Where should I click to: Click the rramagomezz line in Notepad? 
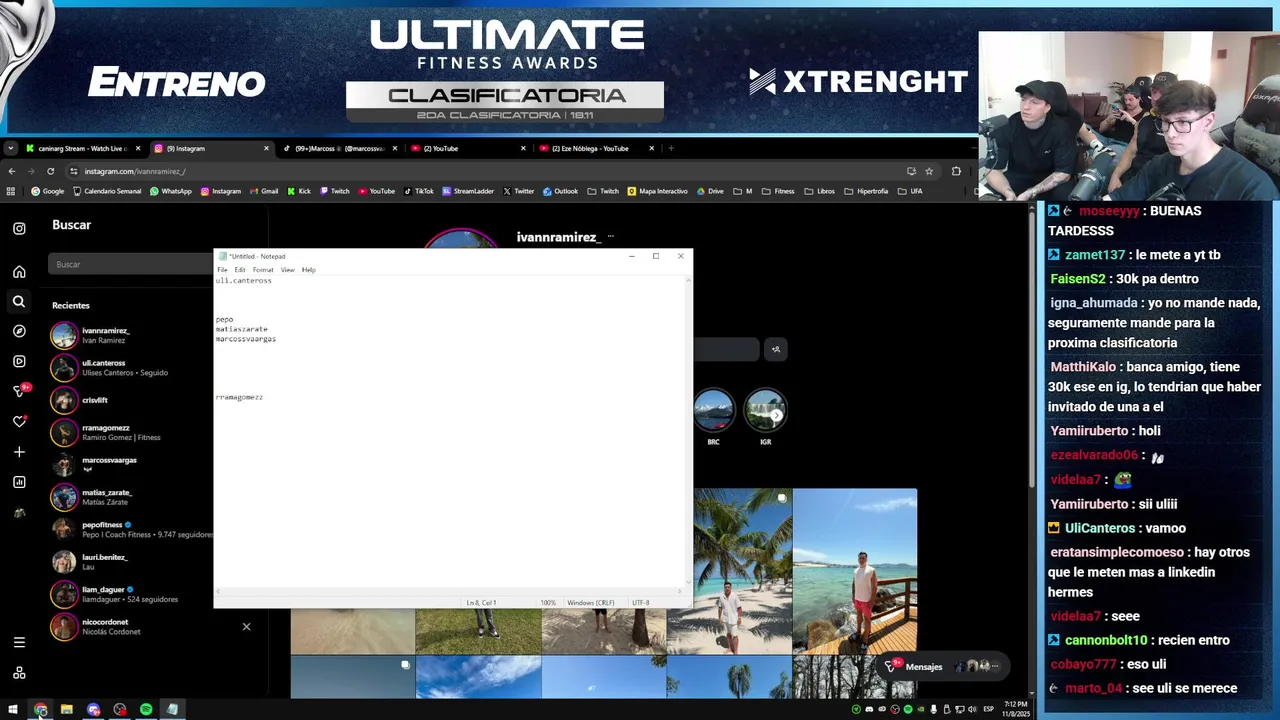coord(239,397)
